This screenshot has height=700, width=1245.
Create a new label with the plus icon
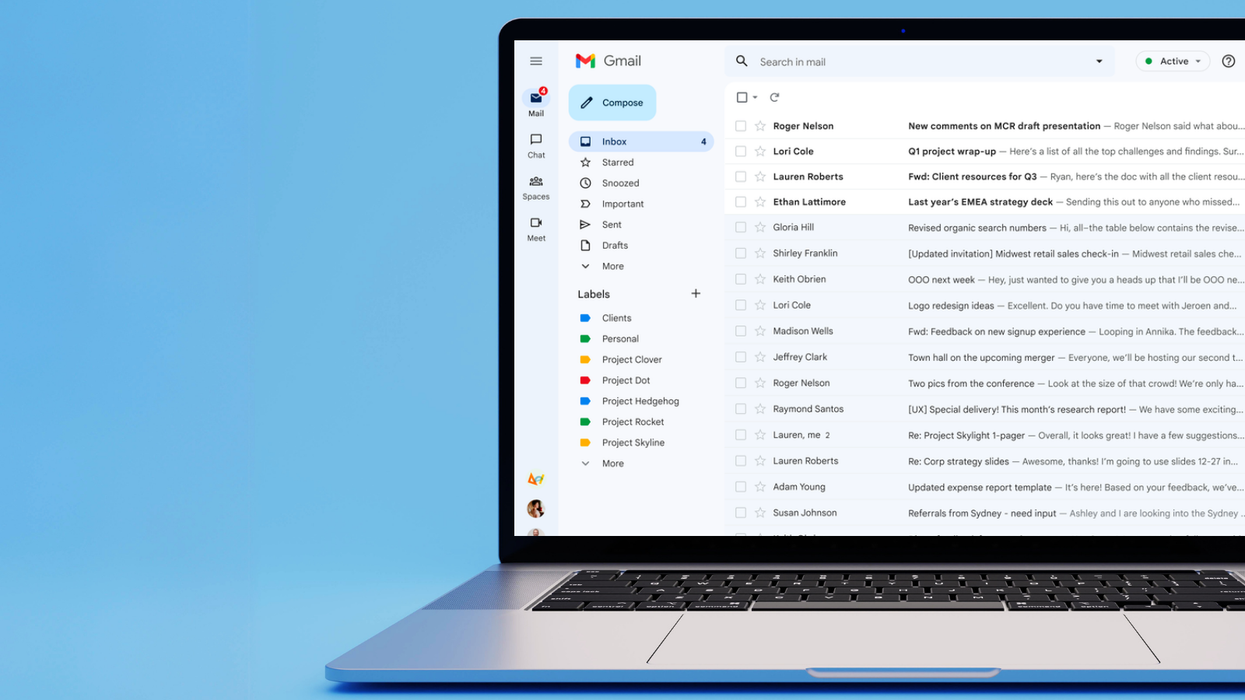(696, 293)
